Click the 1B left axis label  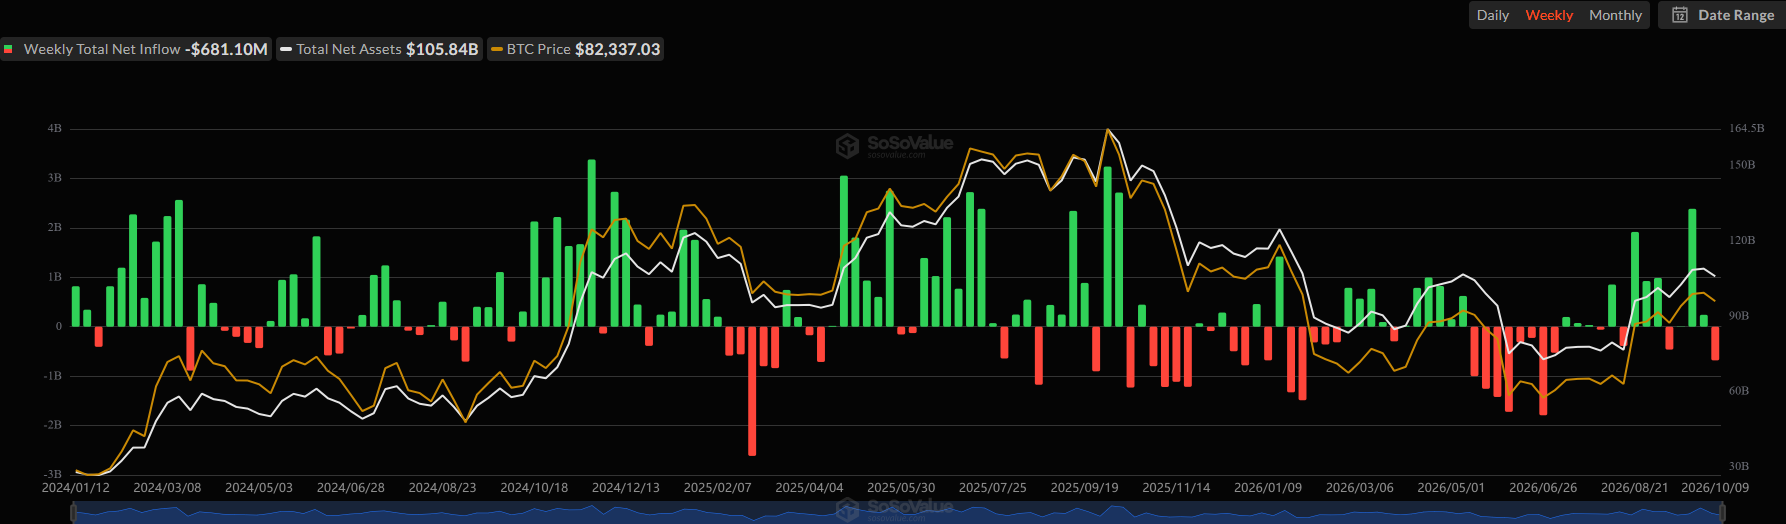(x=54, y=277)
